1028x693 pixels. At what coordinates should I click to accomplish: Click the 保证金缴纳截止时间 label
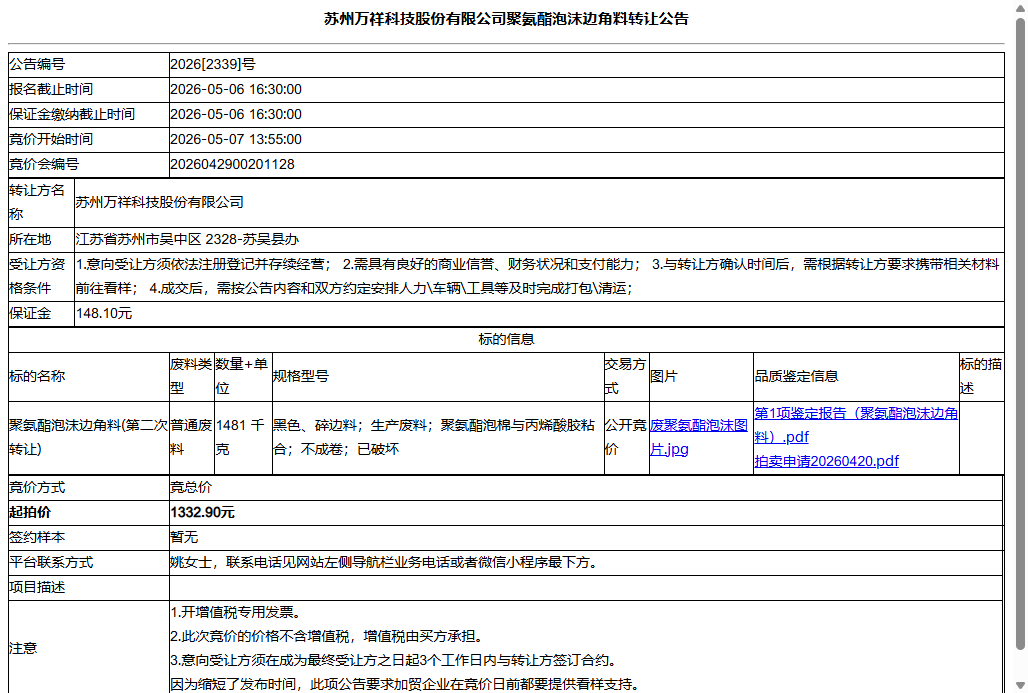pyautogui.click(x=71, y=114)
